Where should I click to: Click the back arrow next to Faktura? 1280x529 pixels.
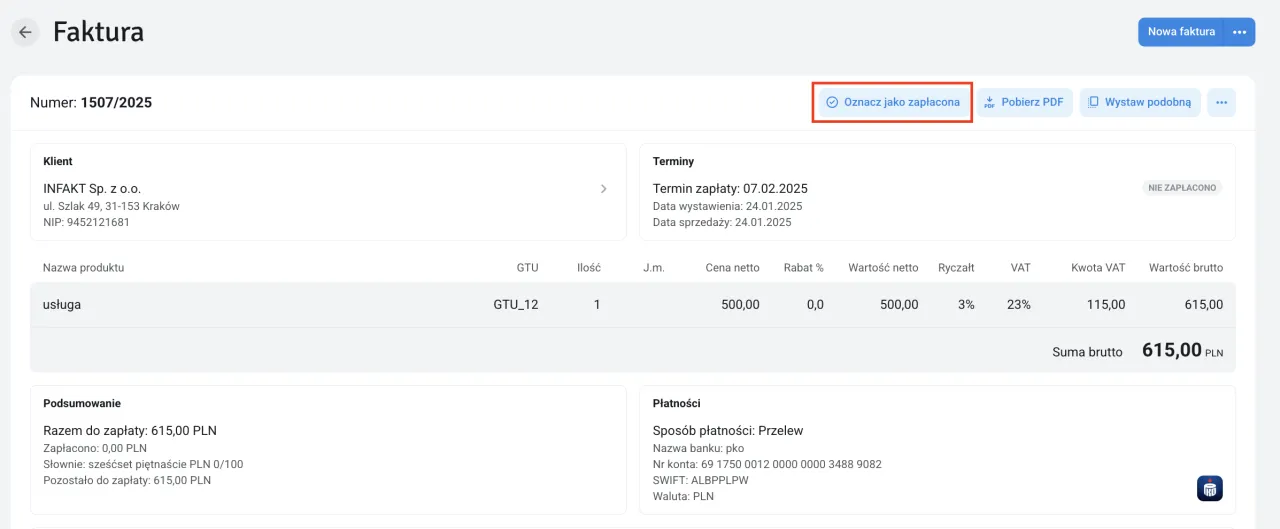click(26, 32)
